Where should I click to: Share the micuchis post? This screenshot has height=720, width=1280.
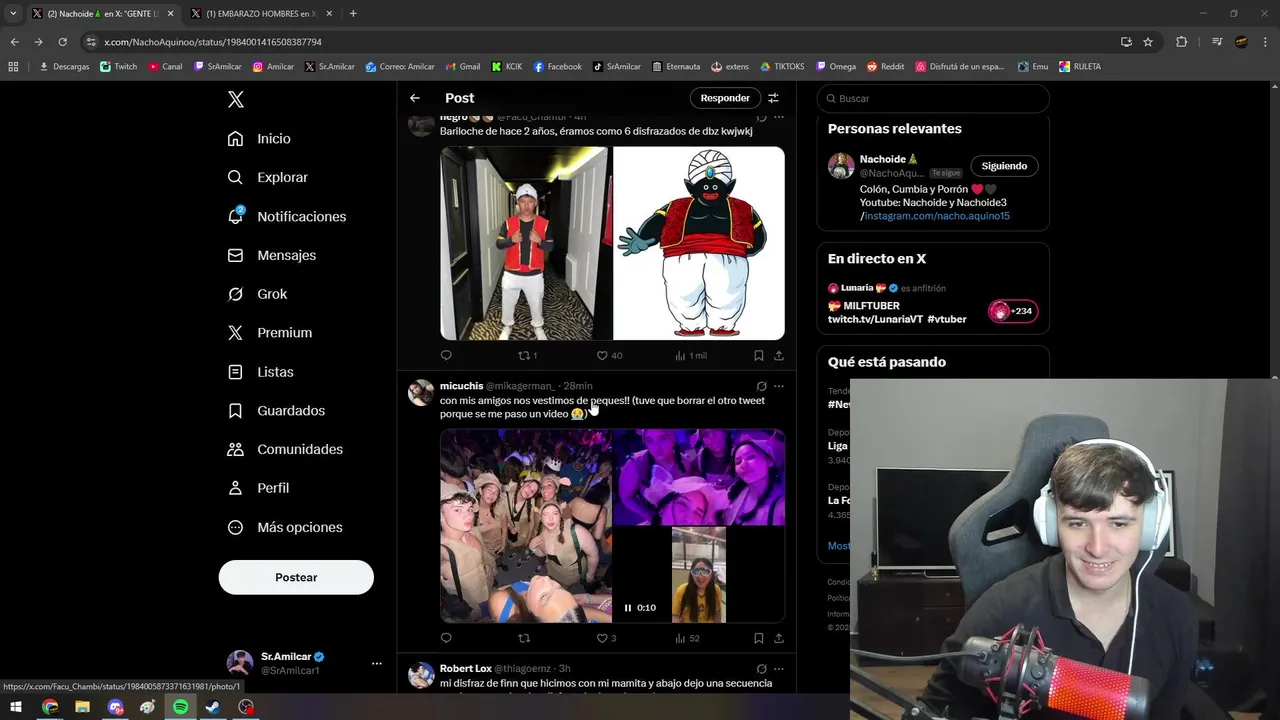click(x=779, y=638)
